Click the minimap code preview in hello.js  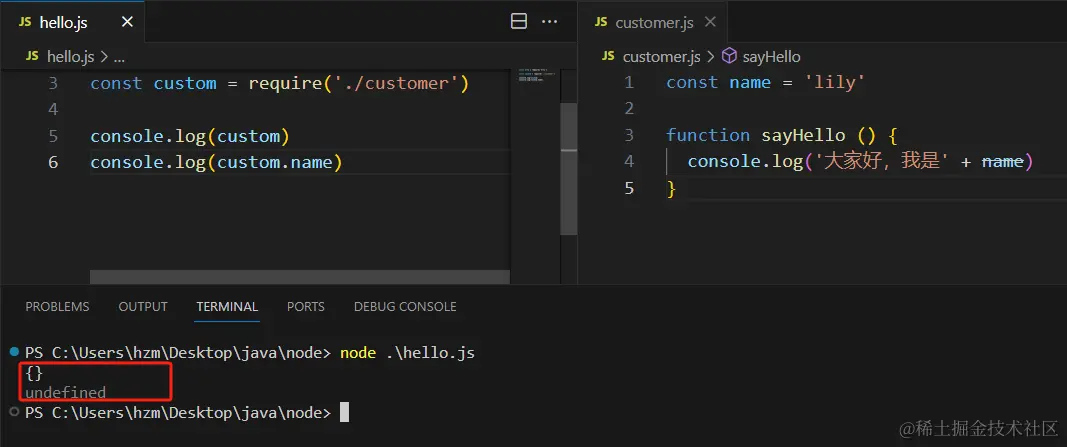pyautogui.click(x=536, y=76)
